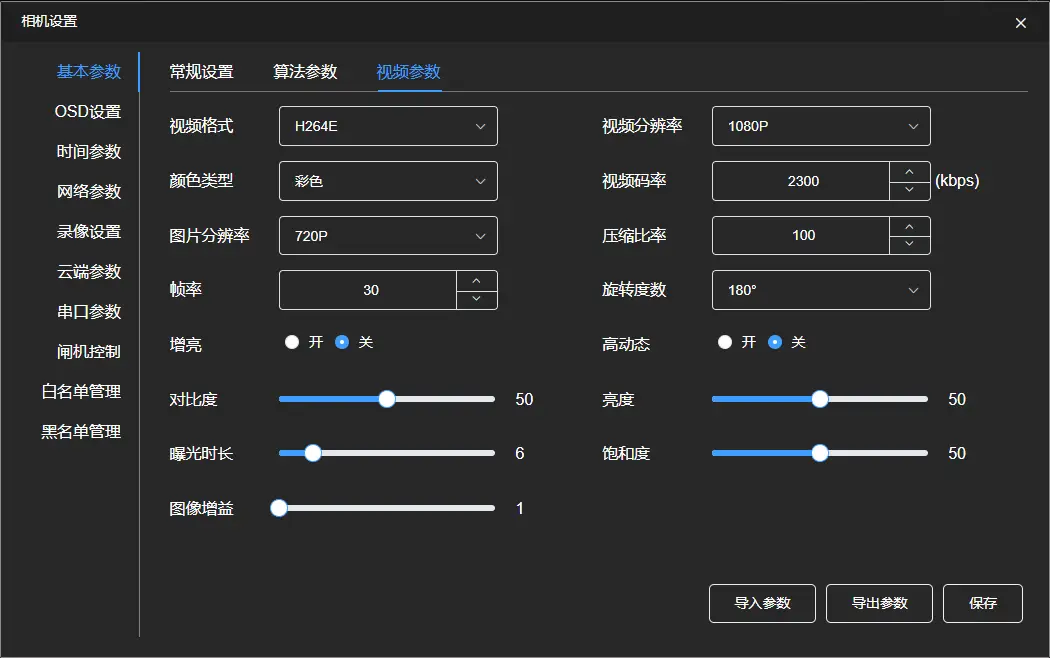Open 闸机控制 settings

(x=88, y=351)
